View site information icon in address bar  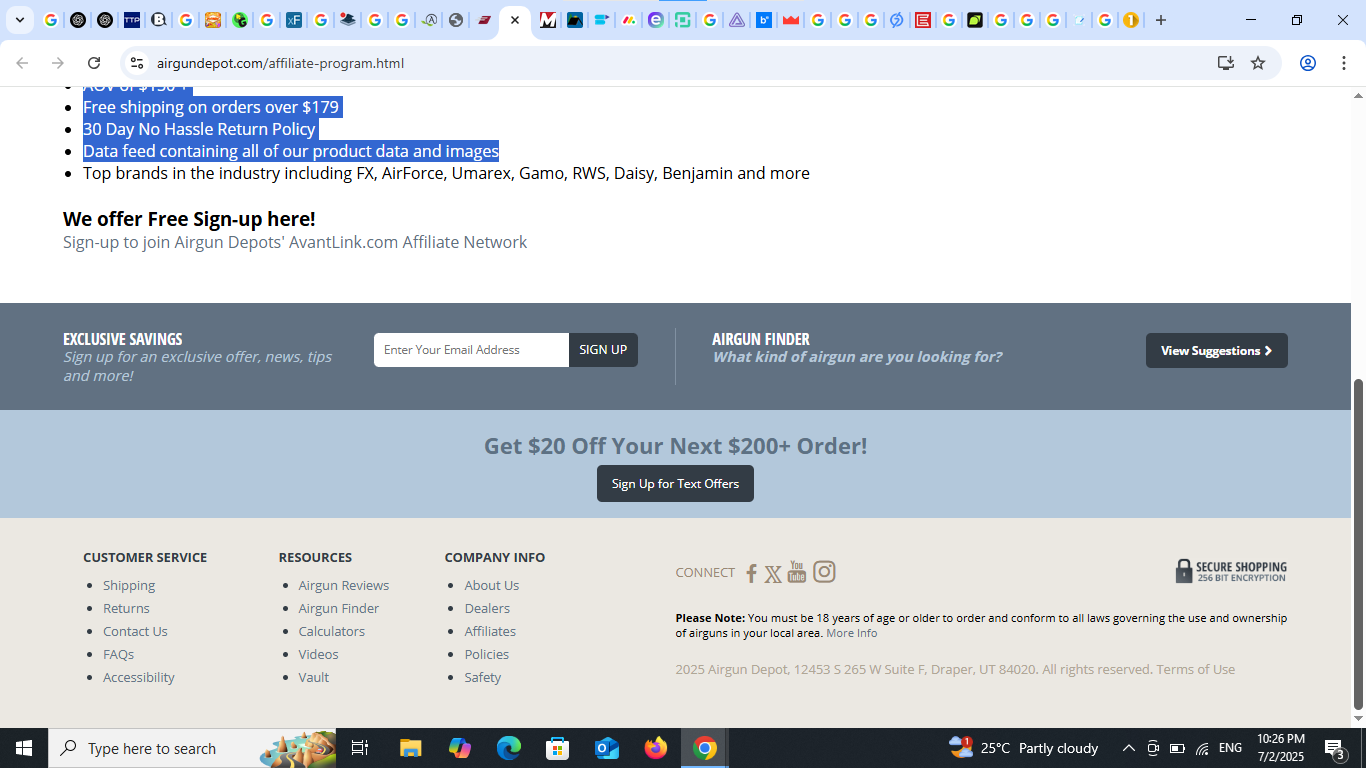pos(137,63)
